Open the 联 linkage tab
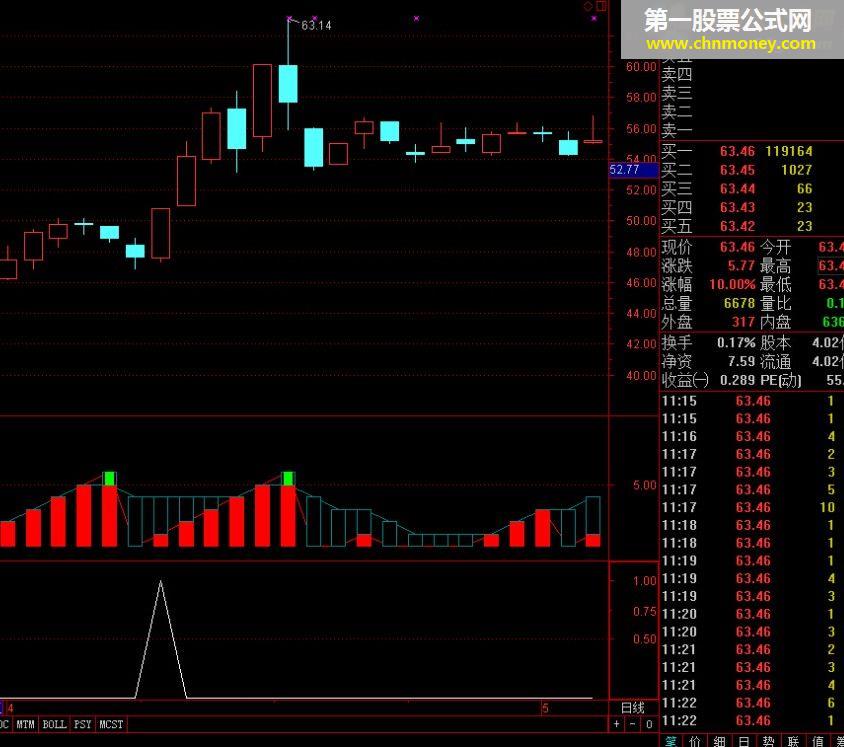The height and width of the screenshot is (747, 844). point(793,741)
